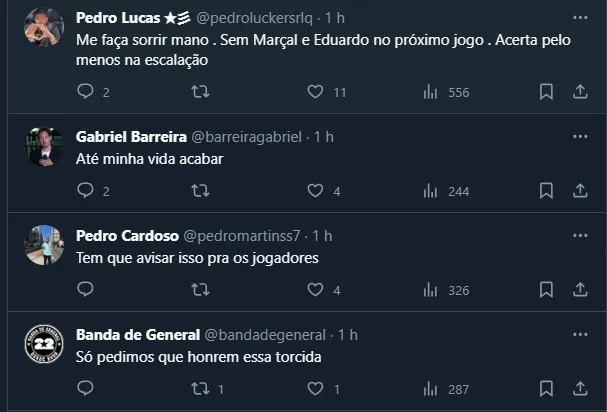Open more options on Pedro Lucas's tweet
Screen dimensions: 607x412
580,18
